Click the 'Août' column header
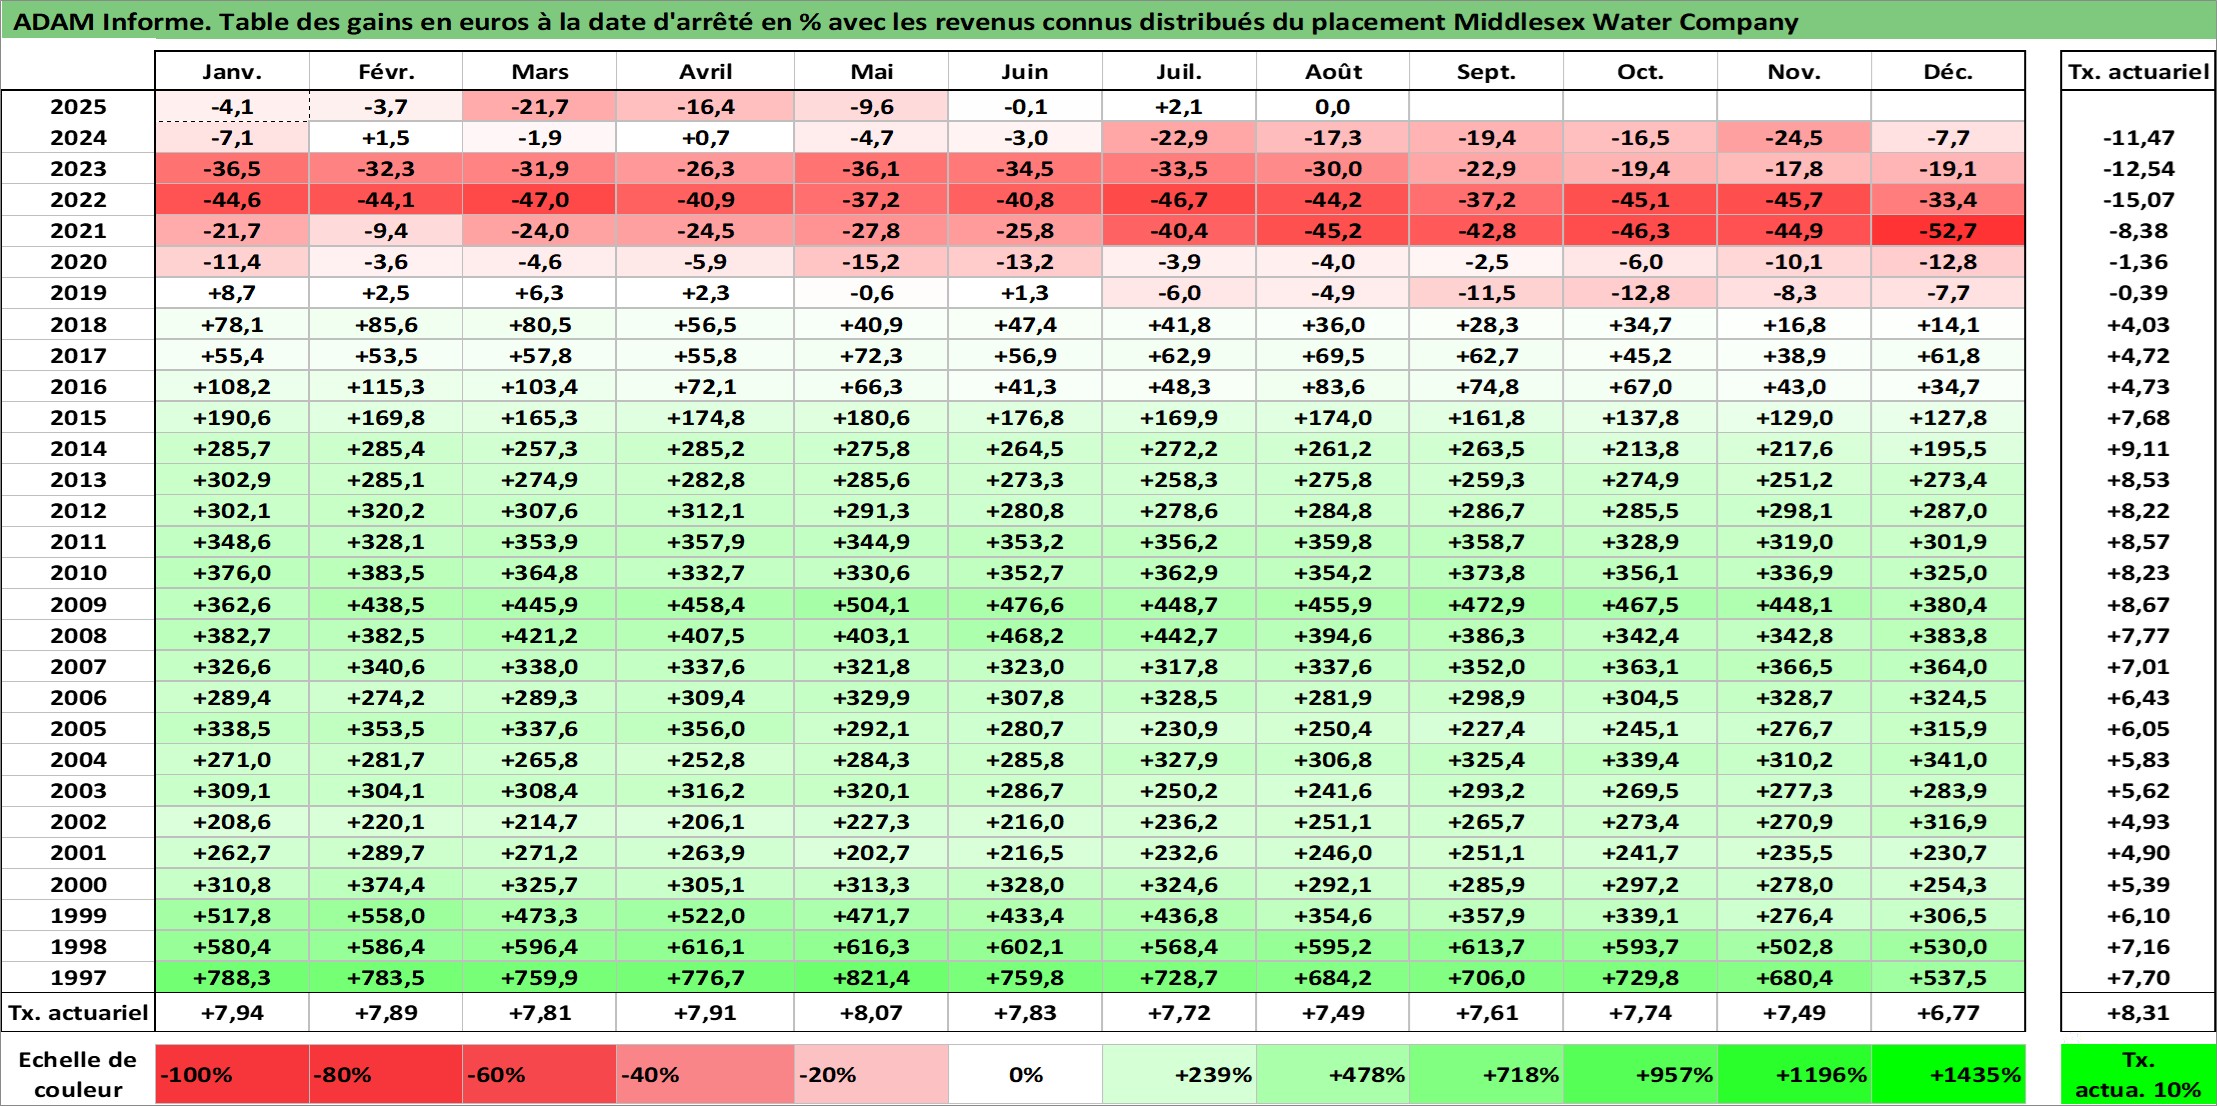 tap(1333, 71)
